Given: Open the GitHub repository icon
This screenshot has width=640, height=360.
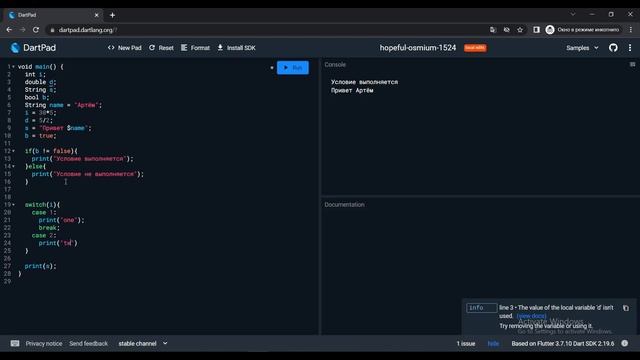Looking at the screenshot, I should click(x=613, y=48).
